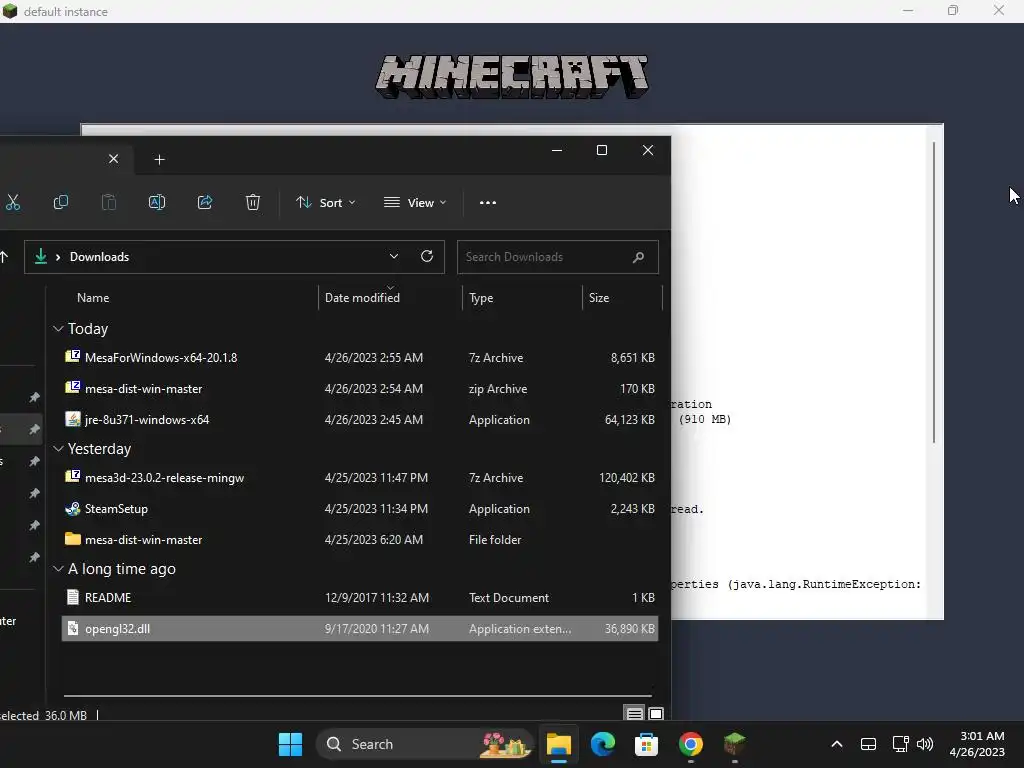Select the mesa-dist-win-master zip Archive

click(x=360, y=389)
